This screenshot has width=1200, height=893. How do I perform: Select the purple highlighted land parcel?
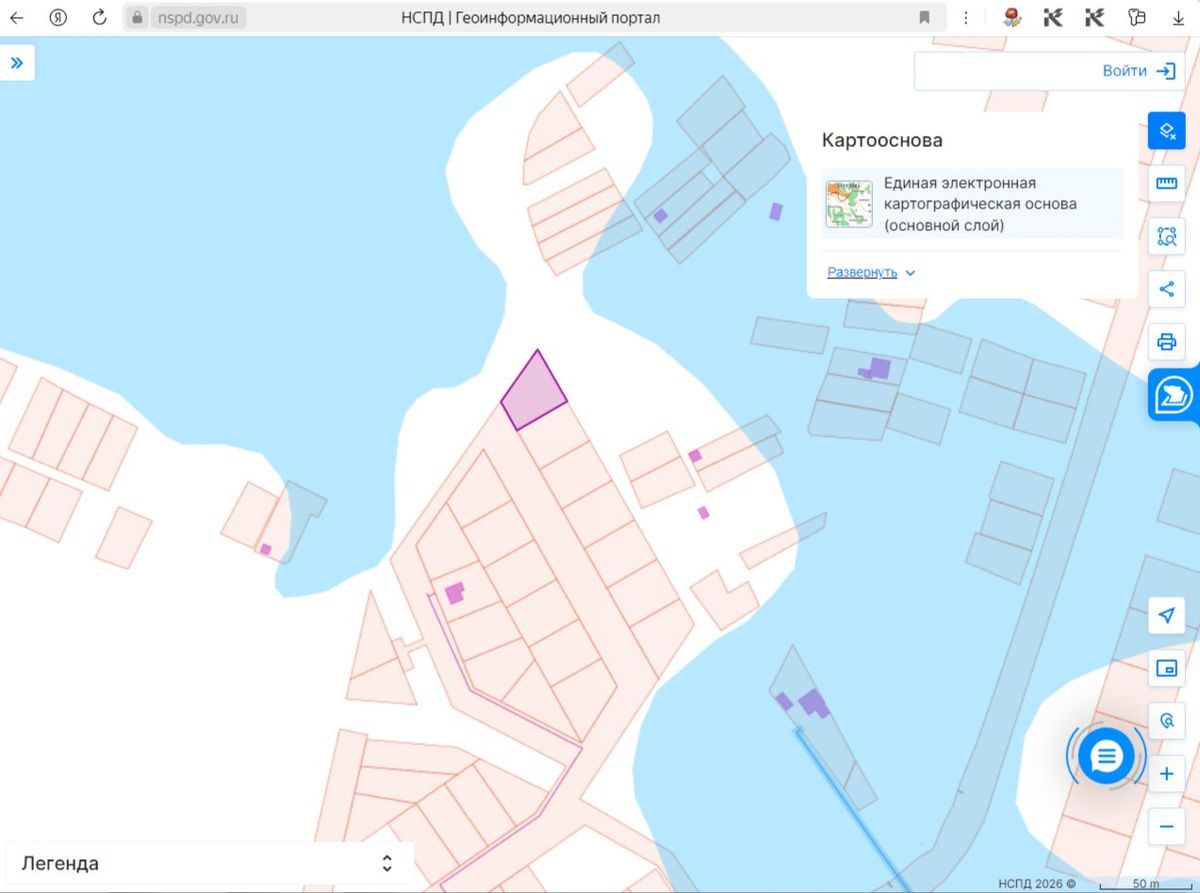[534, 393]
